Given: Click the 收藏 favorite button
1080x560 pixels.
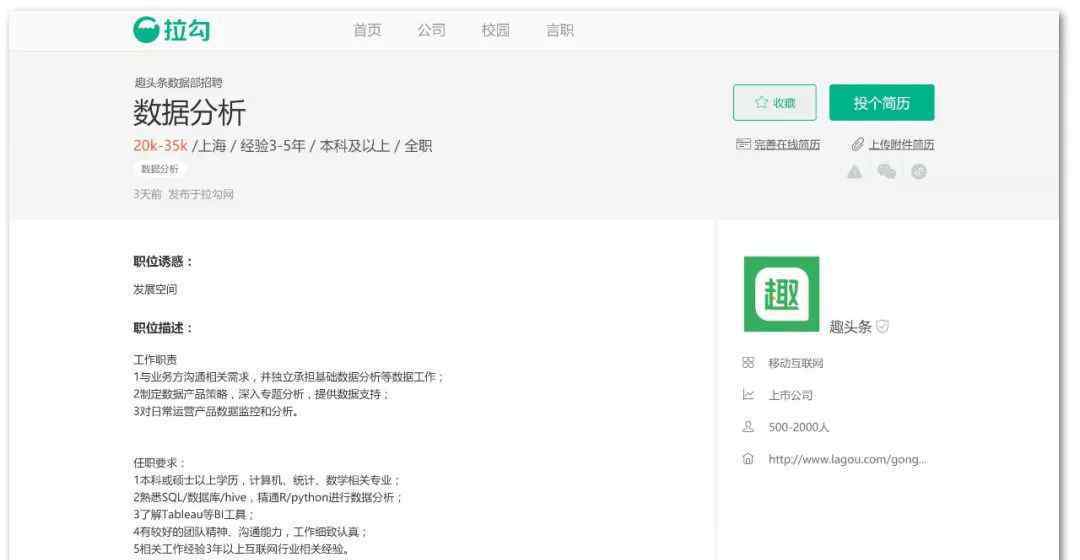Looking at the screenshot, I should [775, 103].
